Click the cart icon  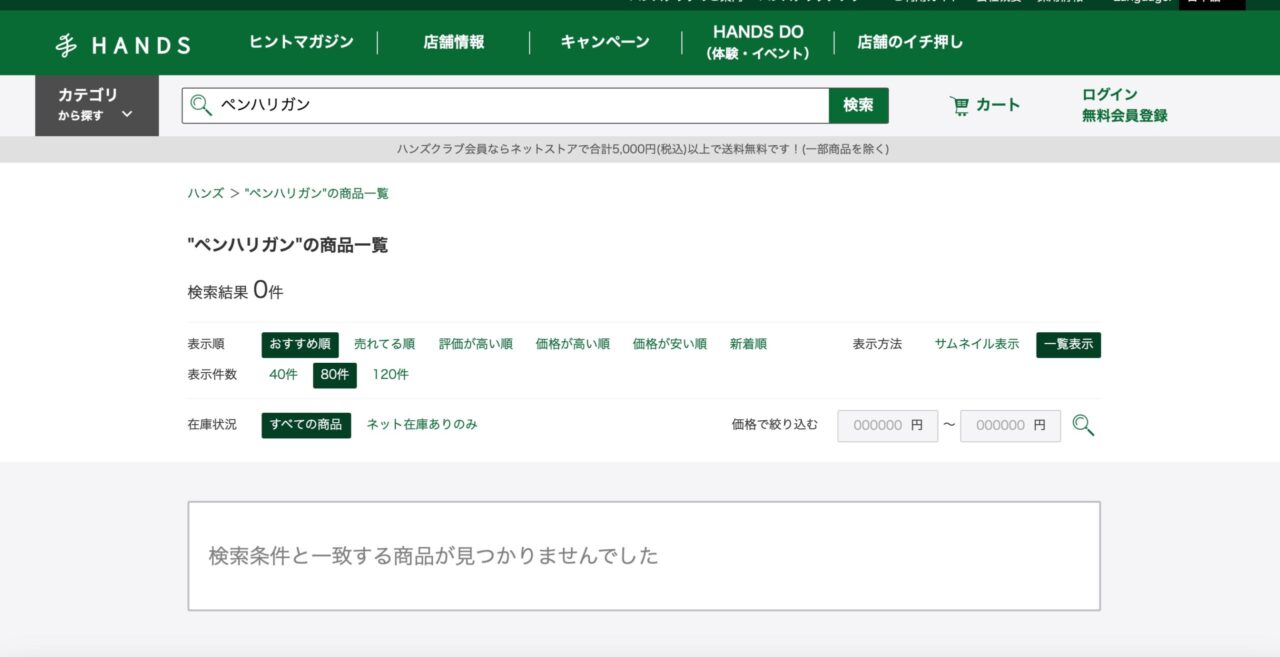pyautogui.click(x=960, y=105)
